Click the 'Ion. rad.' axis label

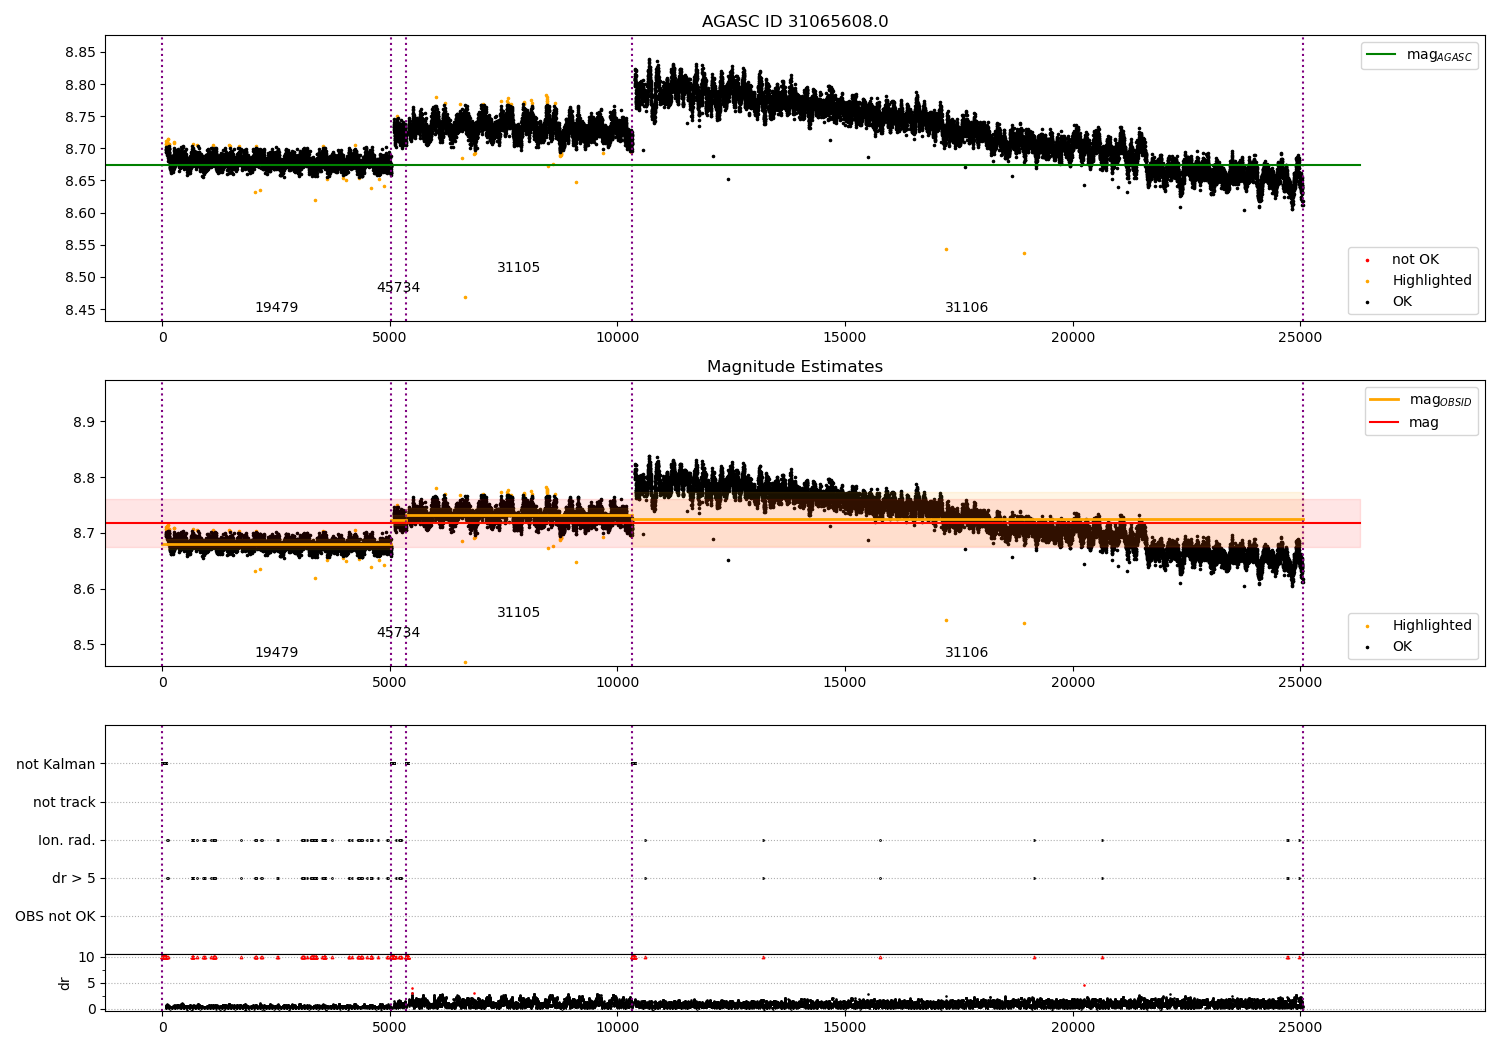tap(67, 840)
